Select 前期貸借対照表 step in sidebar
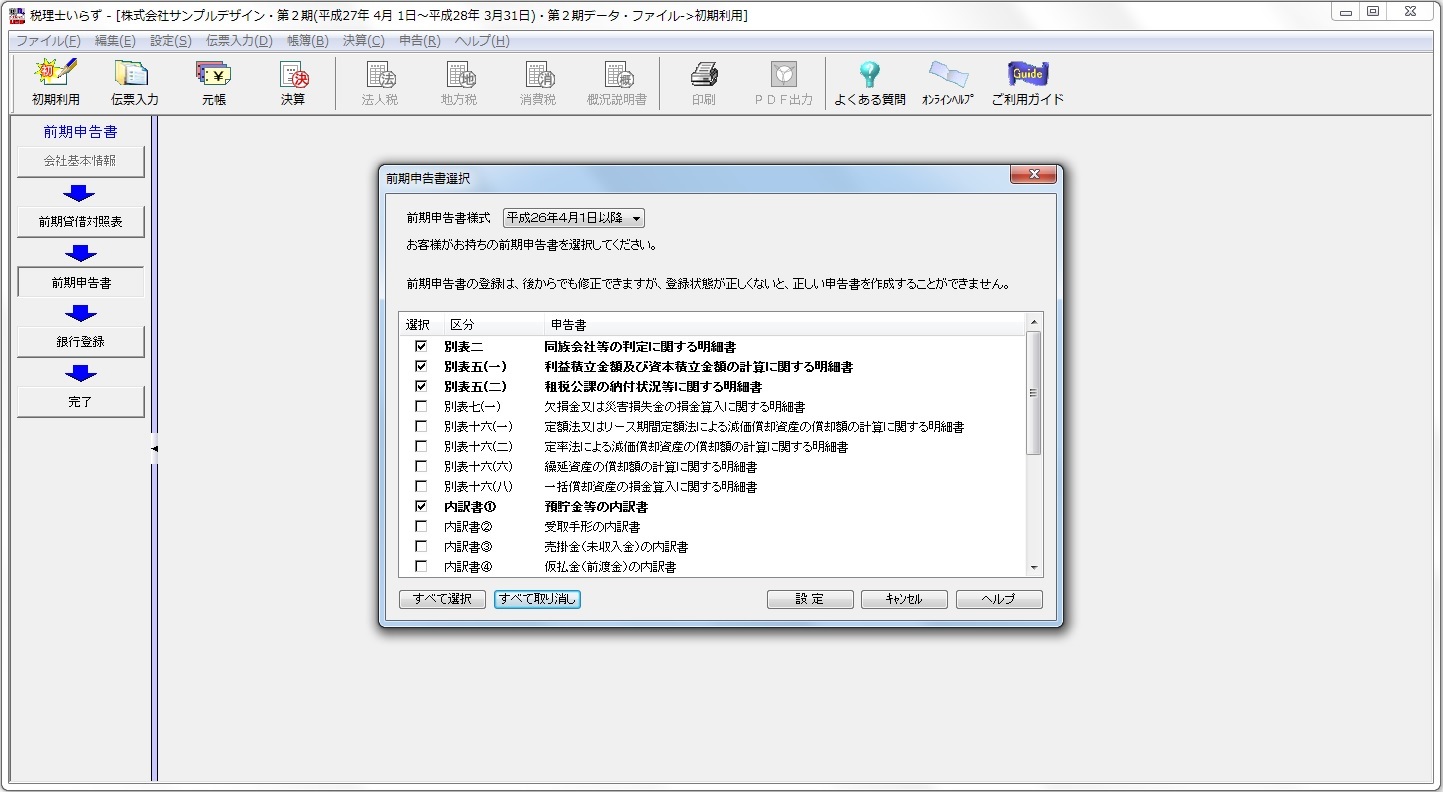Viewport: 1443px width, 792px height. (81, 222)
